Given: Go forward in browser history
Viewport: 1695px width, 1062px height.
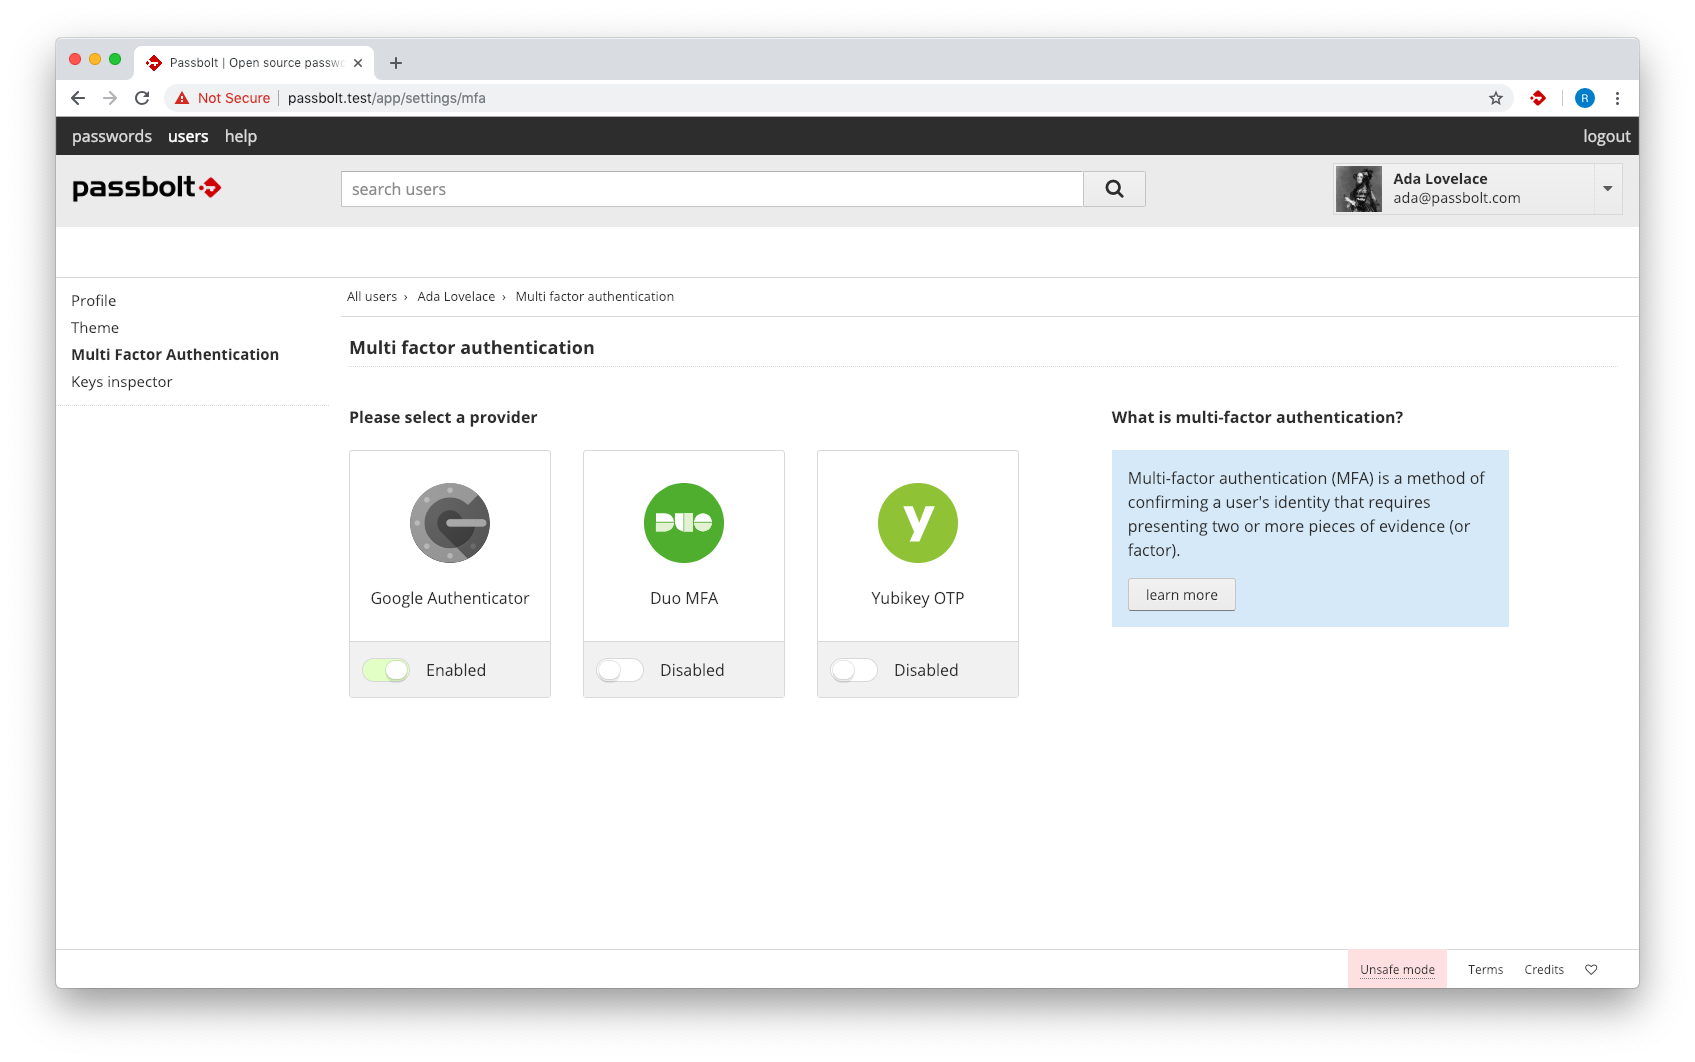Looking at the screenshot, I should pyautogui.click(x=110, y=98).
